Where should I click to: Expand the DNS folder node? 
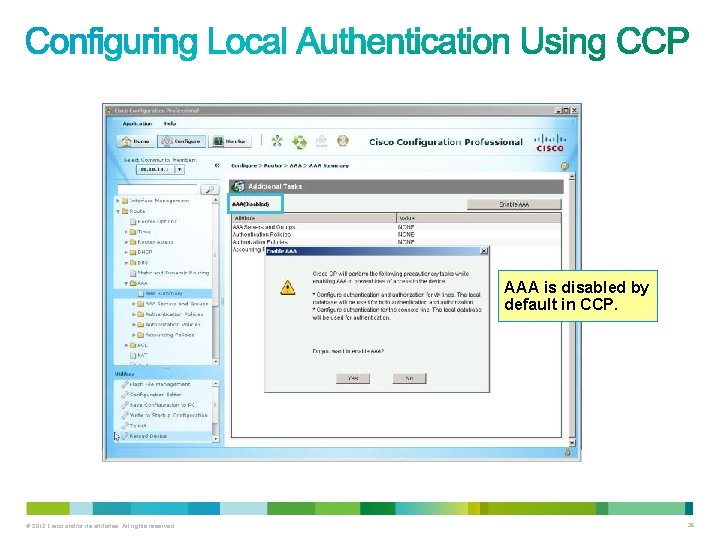tap(126, 263)
